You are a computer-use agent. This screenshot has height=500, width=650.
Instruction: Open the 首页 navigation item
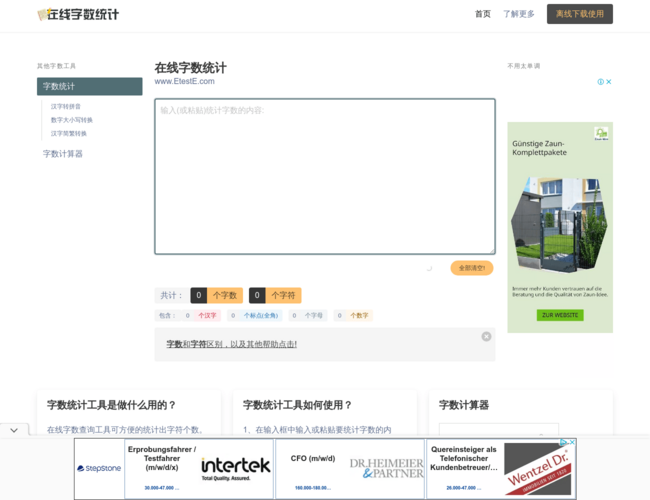482,14
